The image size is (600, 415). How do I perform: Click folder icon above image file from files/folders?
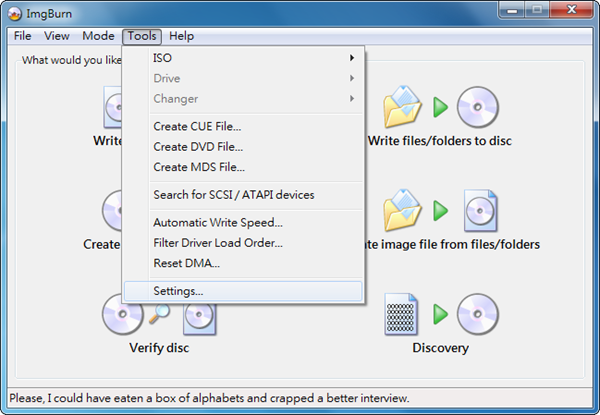402,210
